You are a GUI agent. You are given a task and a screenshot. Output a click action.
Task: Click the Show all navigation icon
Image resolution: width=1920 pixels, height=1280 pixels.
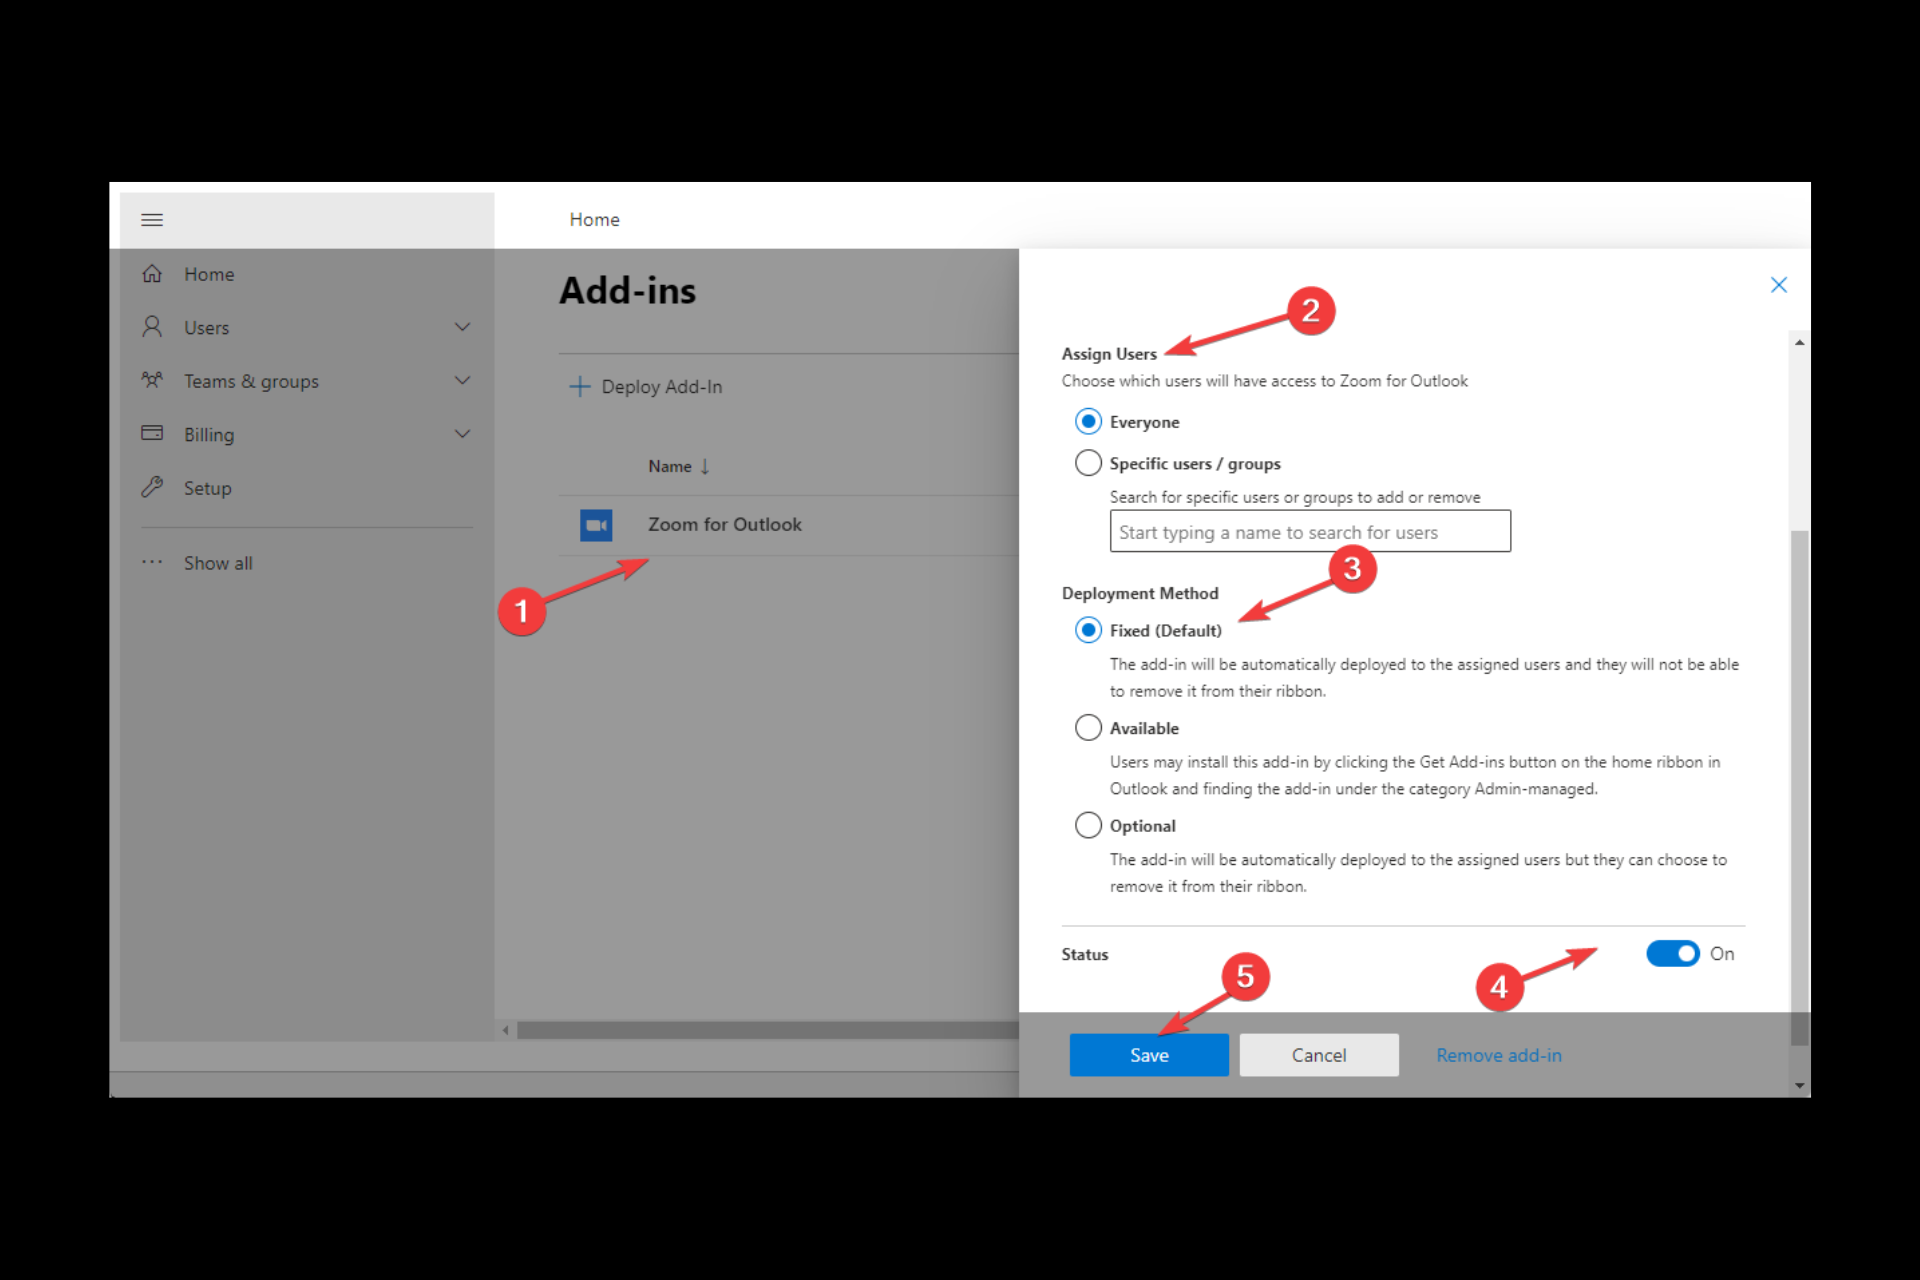tap(154, 561)
